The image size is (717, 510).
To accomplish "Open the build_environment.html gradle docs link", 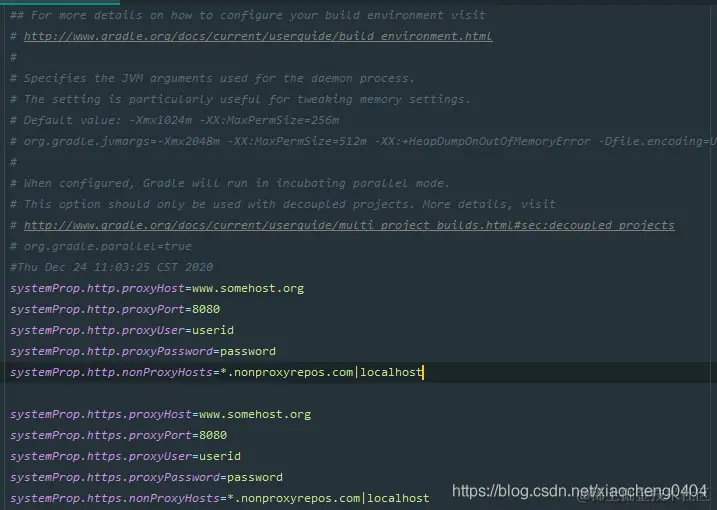I will click(x=258, y=36).
